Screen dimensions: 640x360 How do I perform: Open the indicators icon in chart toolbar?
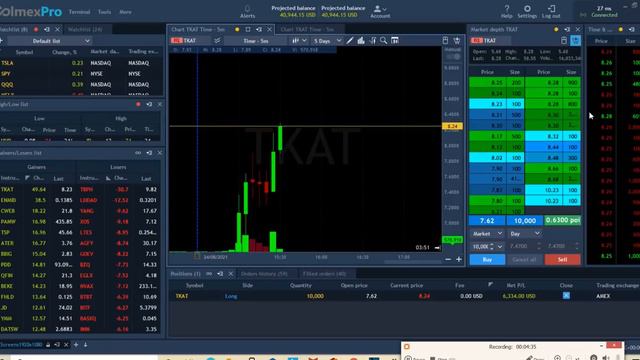361,40
